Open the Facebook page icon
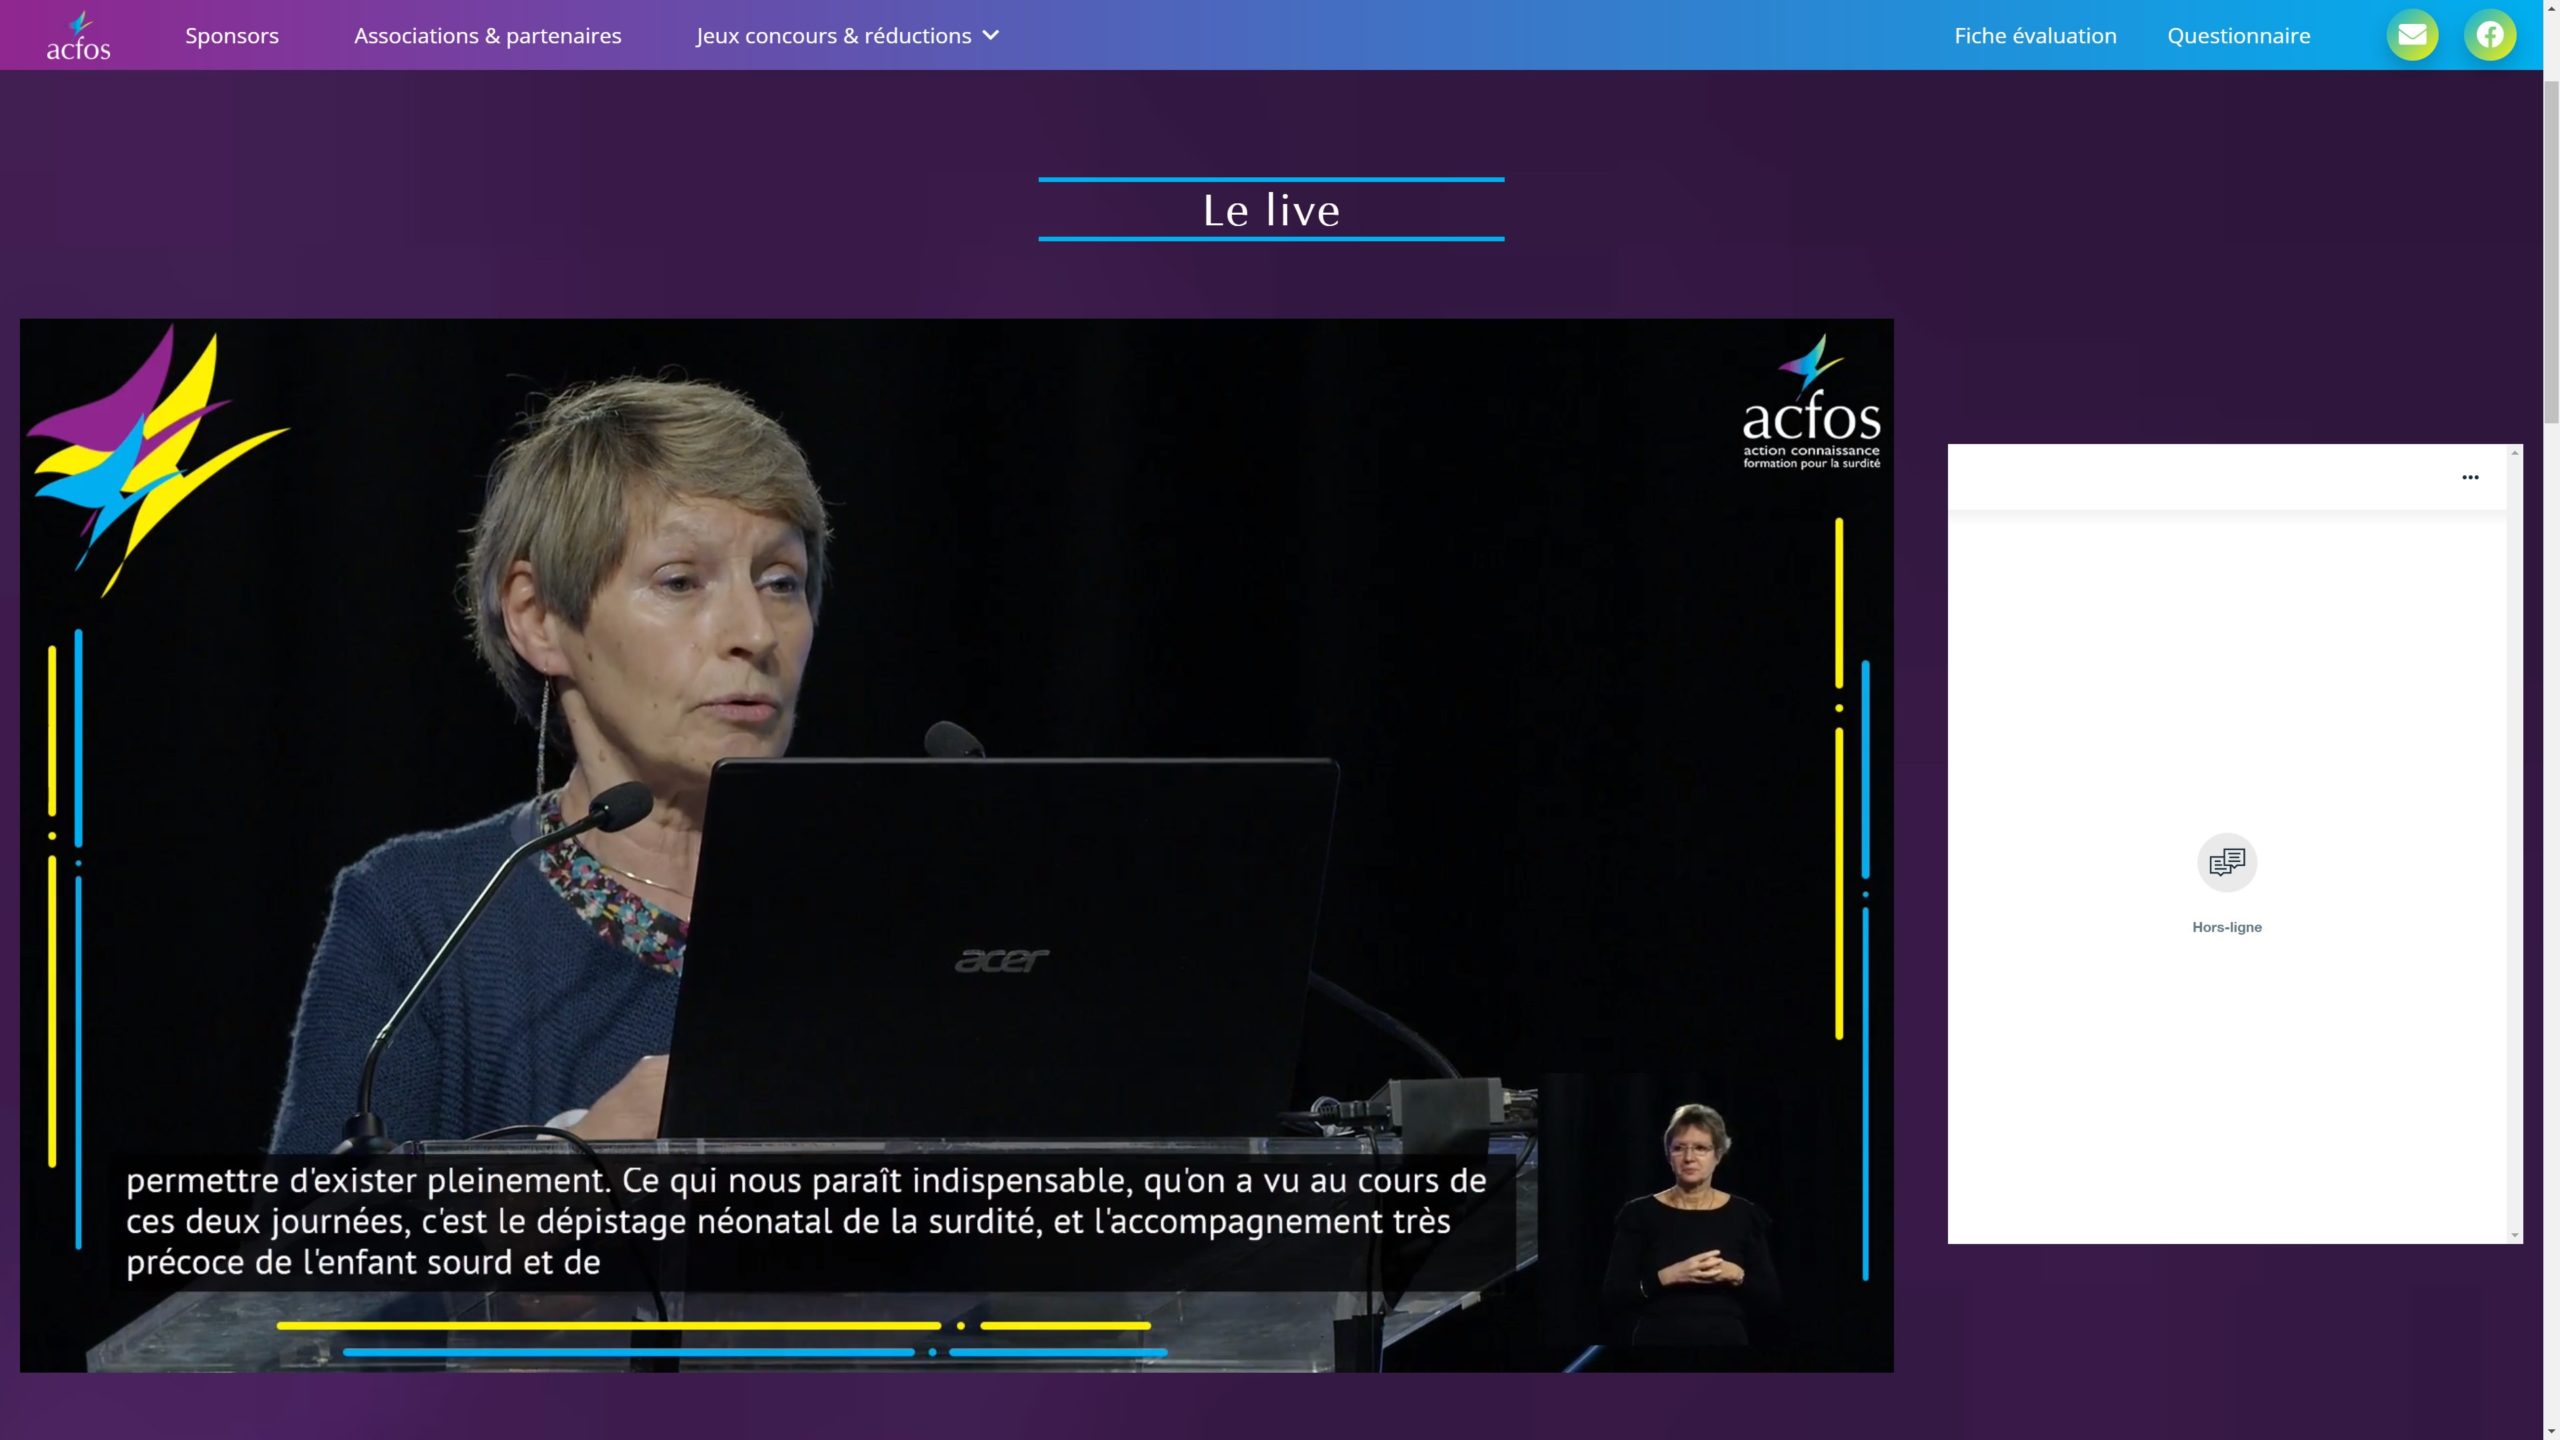The image size is (2560, 1440). [x=2490, y=35]
